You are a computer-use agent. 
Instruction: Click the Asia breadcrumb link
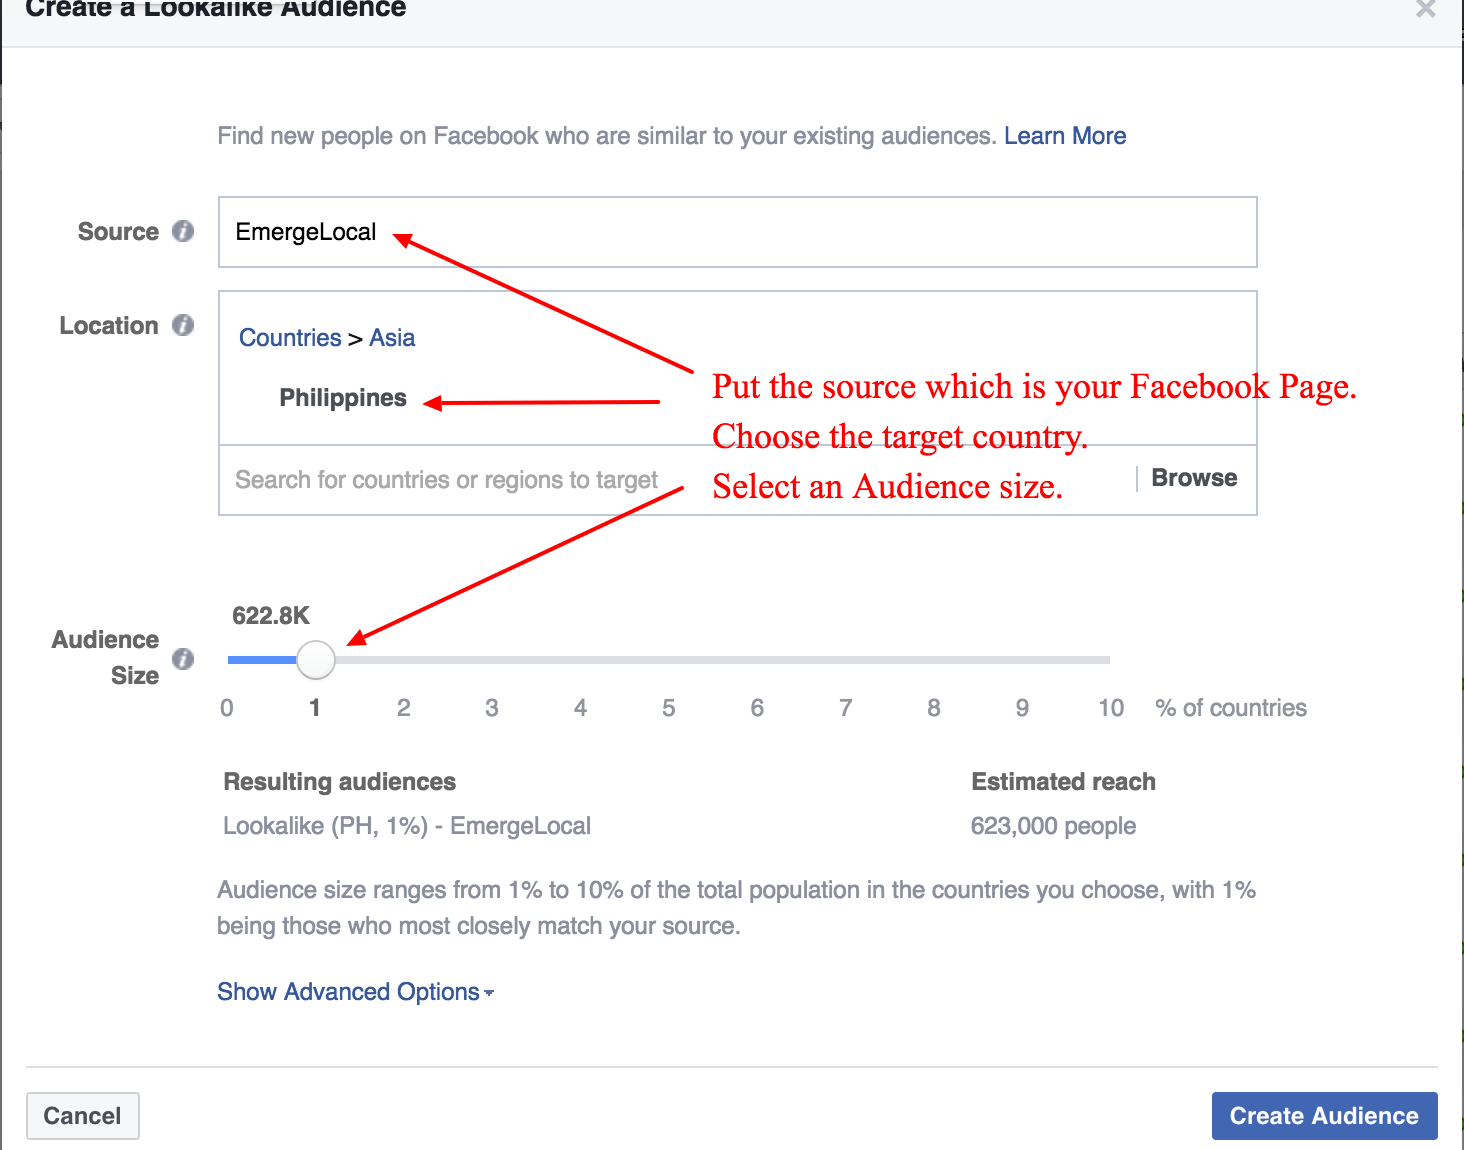392,337
